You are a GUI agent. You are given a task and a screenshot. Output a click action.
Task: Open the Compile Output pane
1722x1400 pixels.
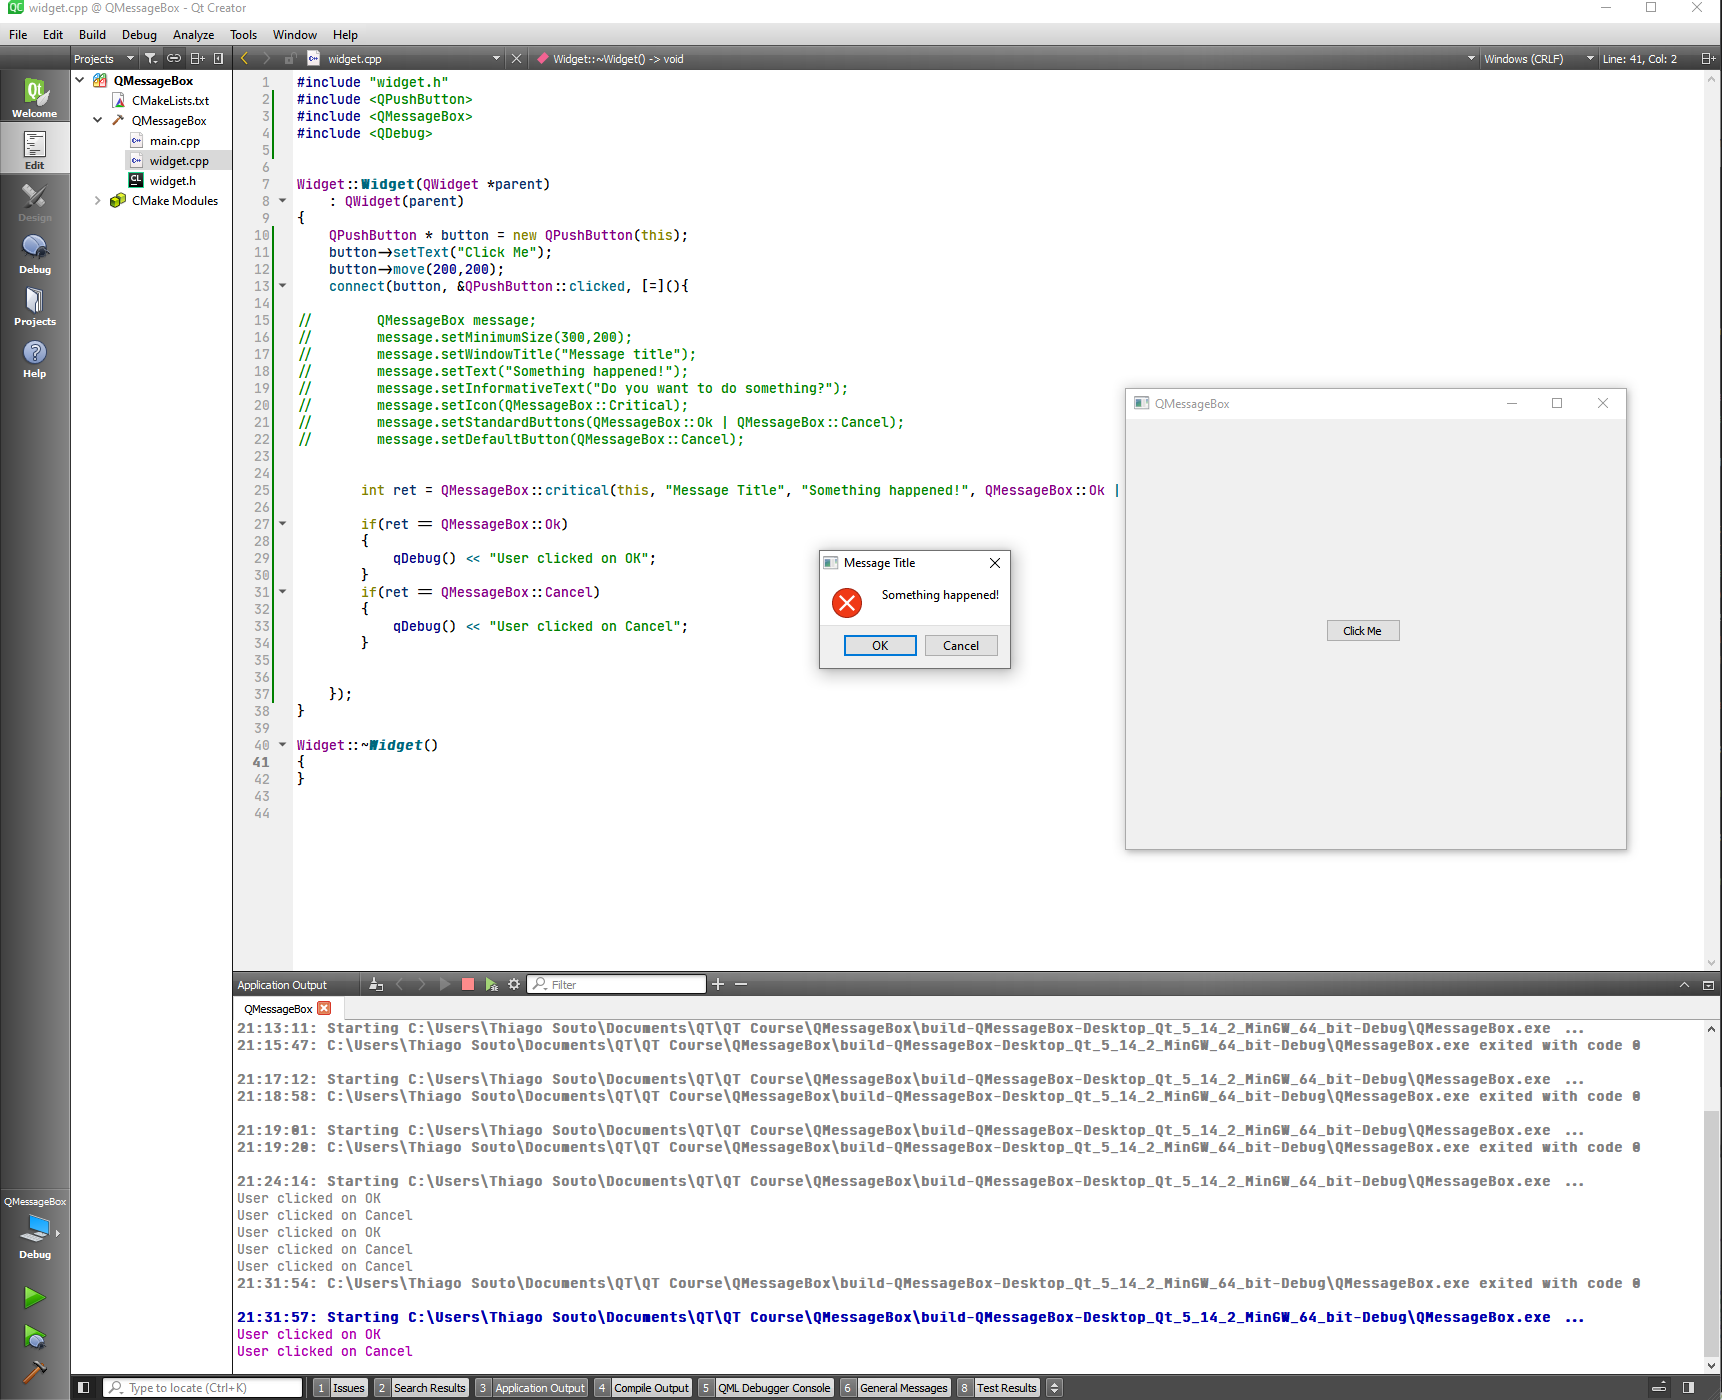pyautogui.click(x=644, y=1388)
